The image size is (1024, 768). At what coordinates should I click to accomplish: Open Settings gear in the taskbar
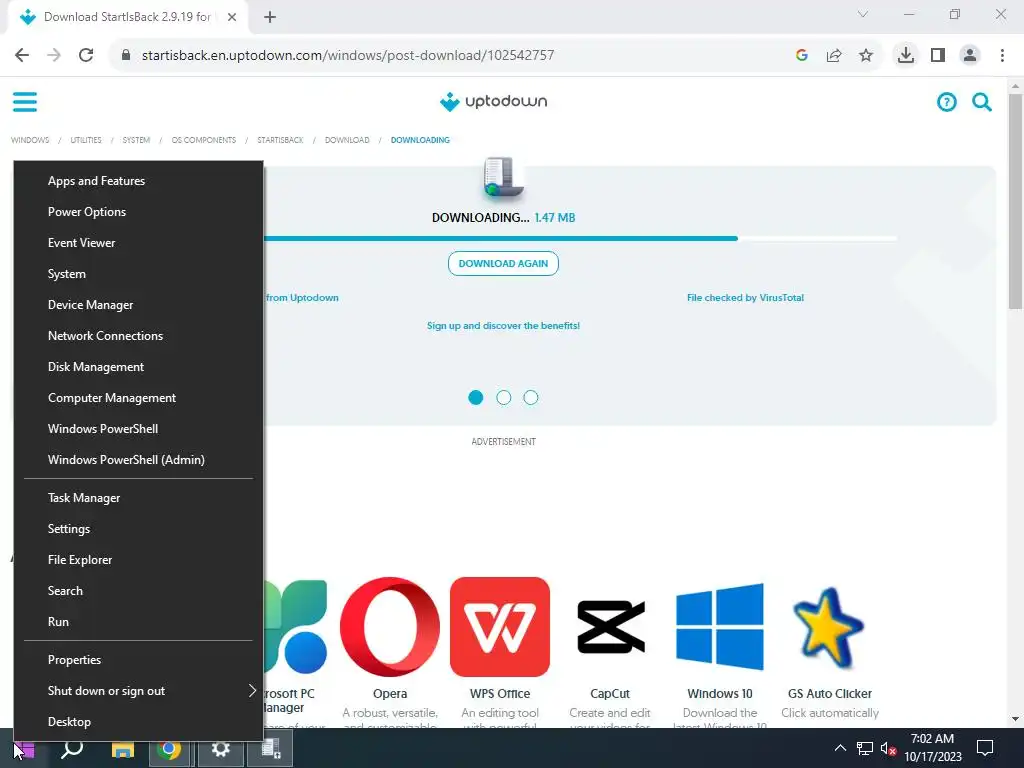click(x=221, y=749)
